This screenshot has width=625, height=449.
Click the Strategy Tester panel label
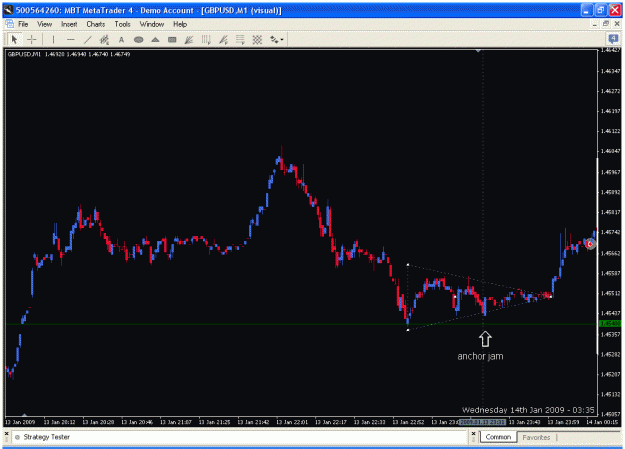(x=46, y=437)
